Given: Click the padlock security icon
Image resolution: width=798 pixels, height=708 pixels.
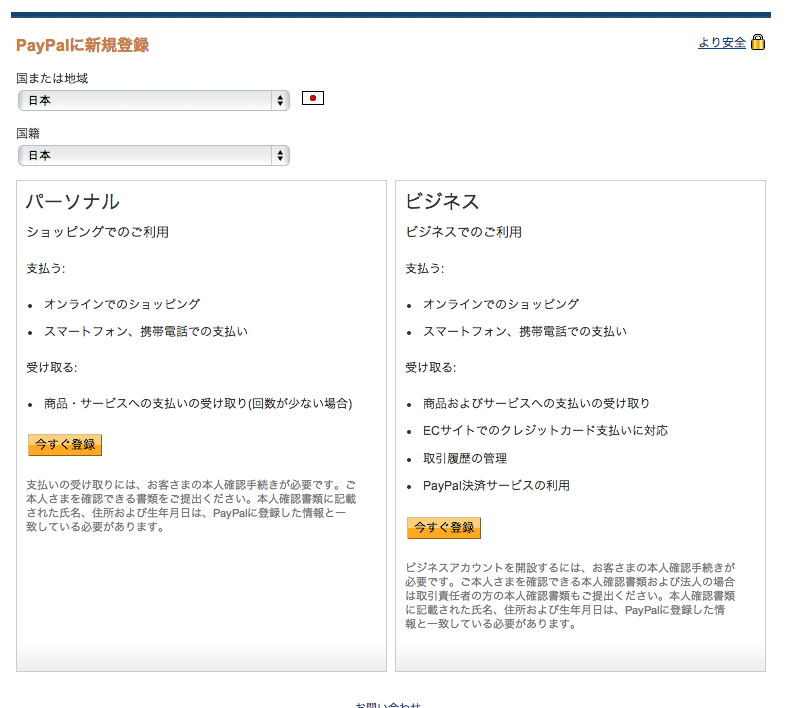Looking at the screenshot, I should click(758, 42).
